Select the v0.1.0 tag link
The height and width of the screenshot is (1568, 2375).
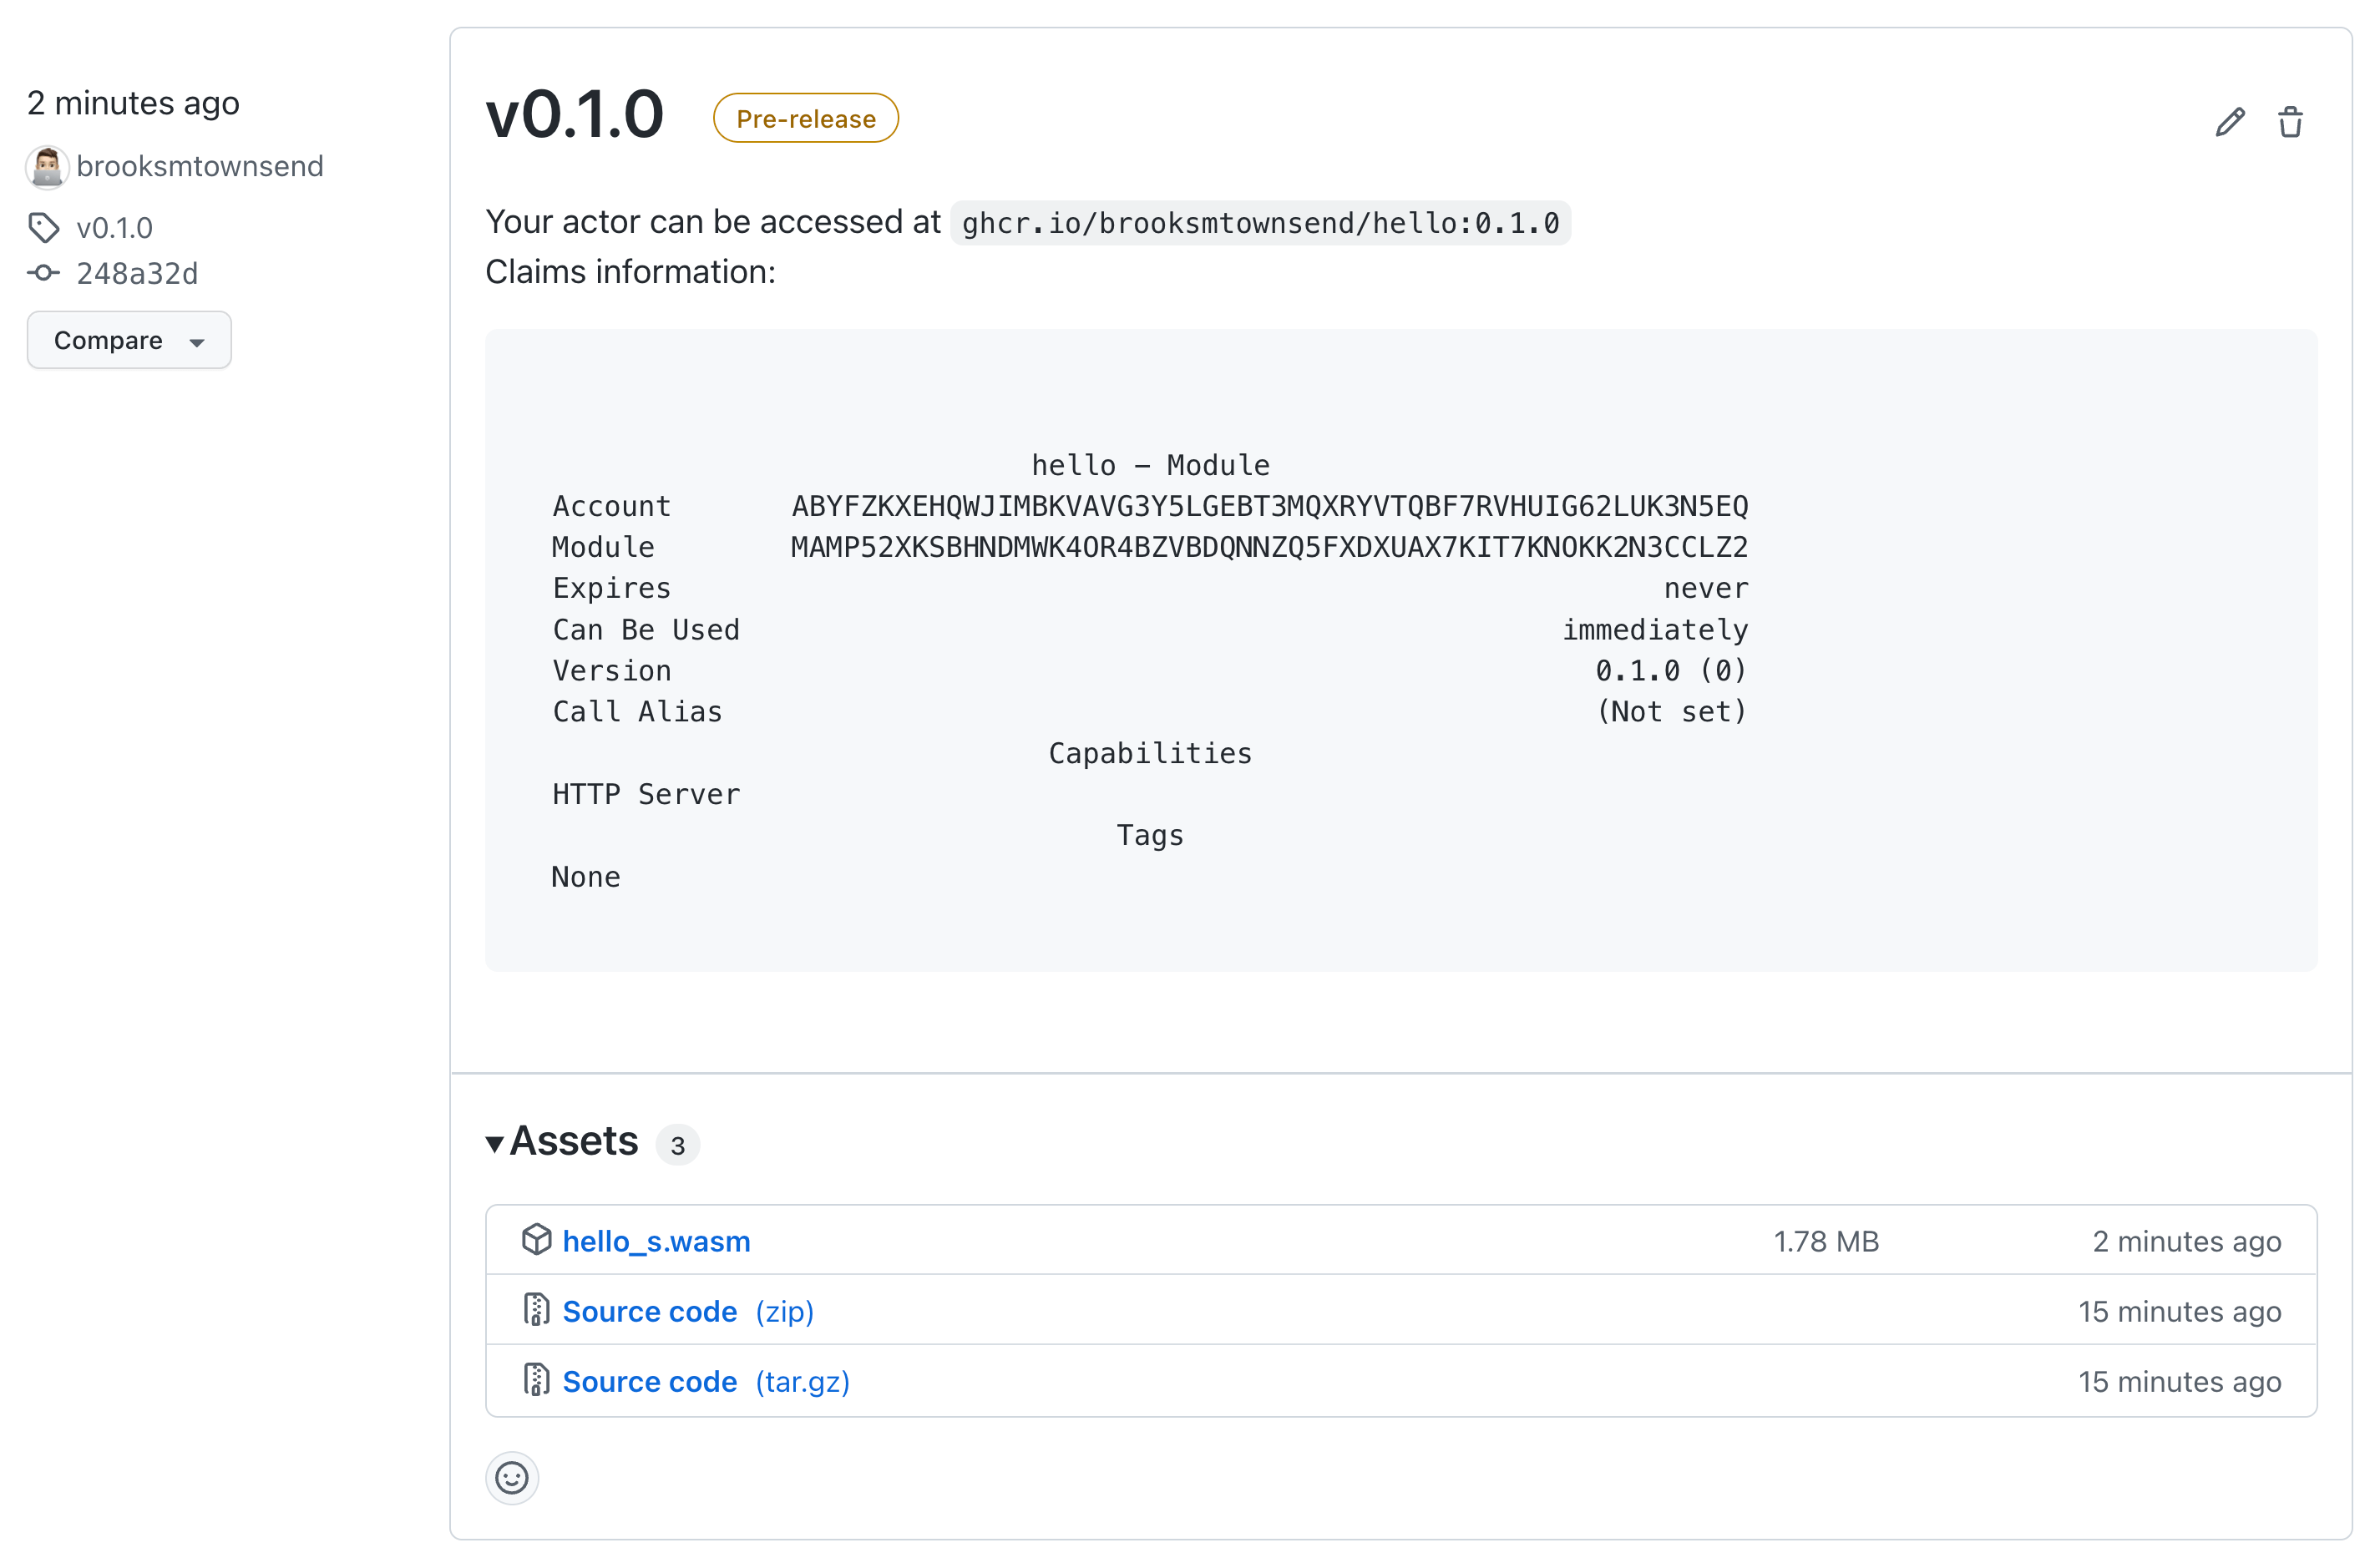[116, 227]
